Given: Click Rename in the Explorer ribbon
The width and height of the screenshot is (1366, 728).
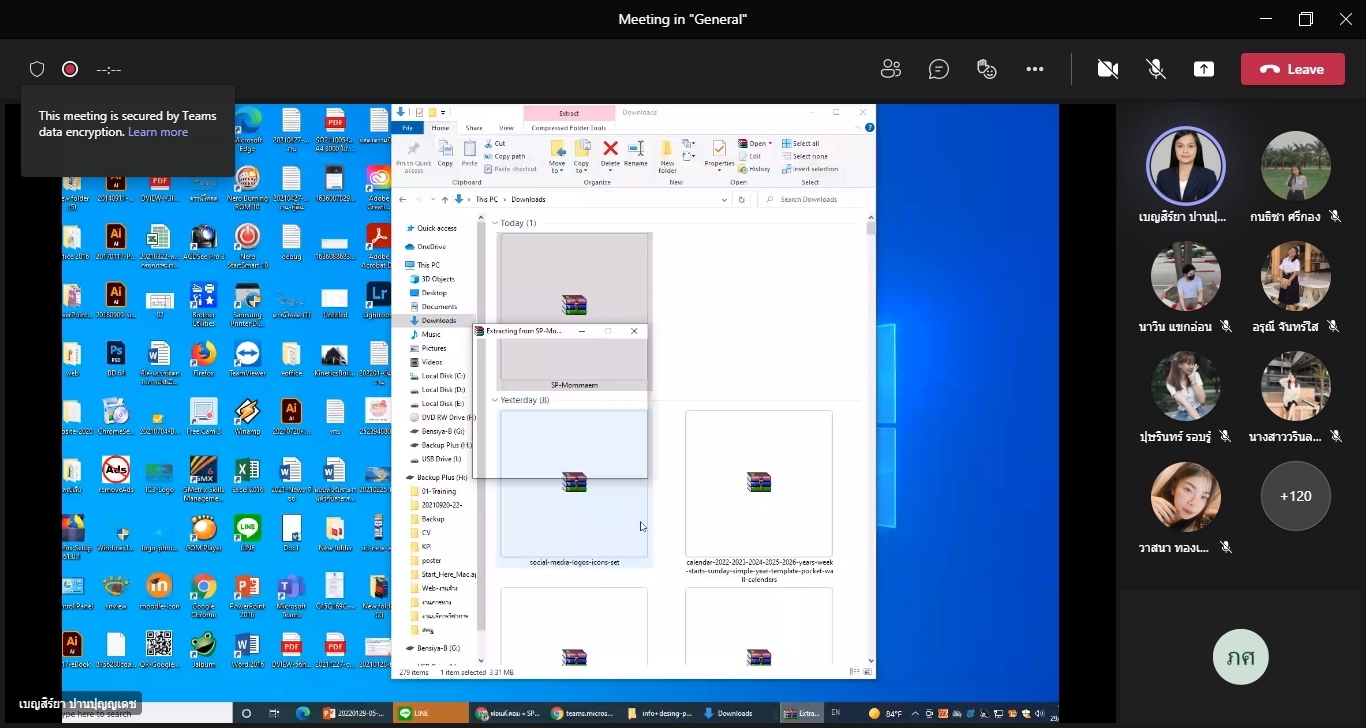Looking at the screenshot, I should point(636,154).
